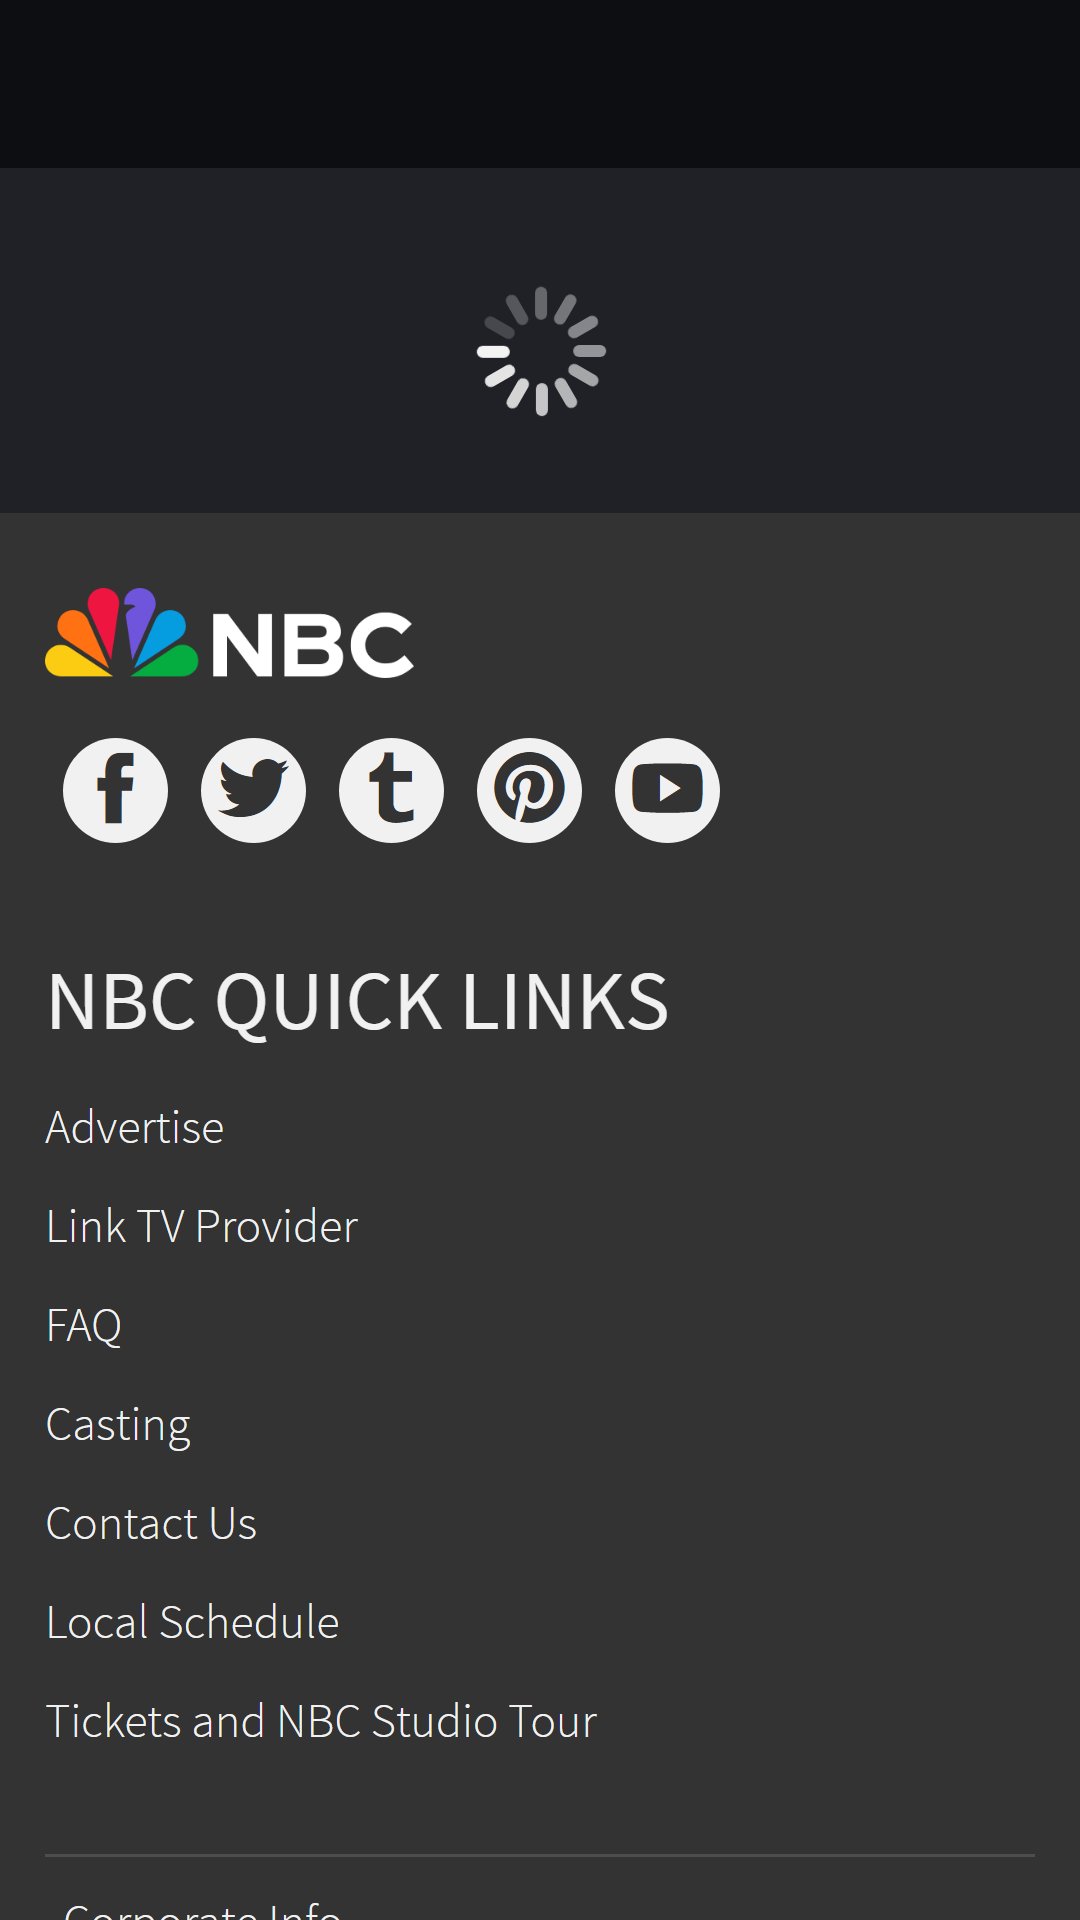Open NBC's Facebook page icon

pos(115,790)
